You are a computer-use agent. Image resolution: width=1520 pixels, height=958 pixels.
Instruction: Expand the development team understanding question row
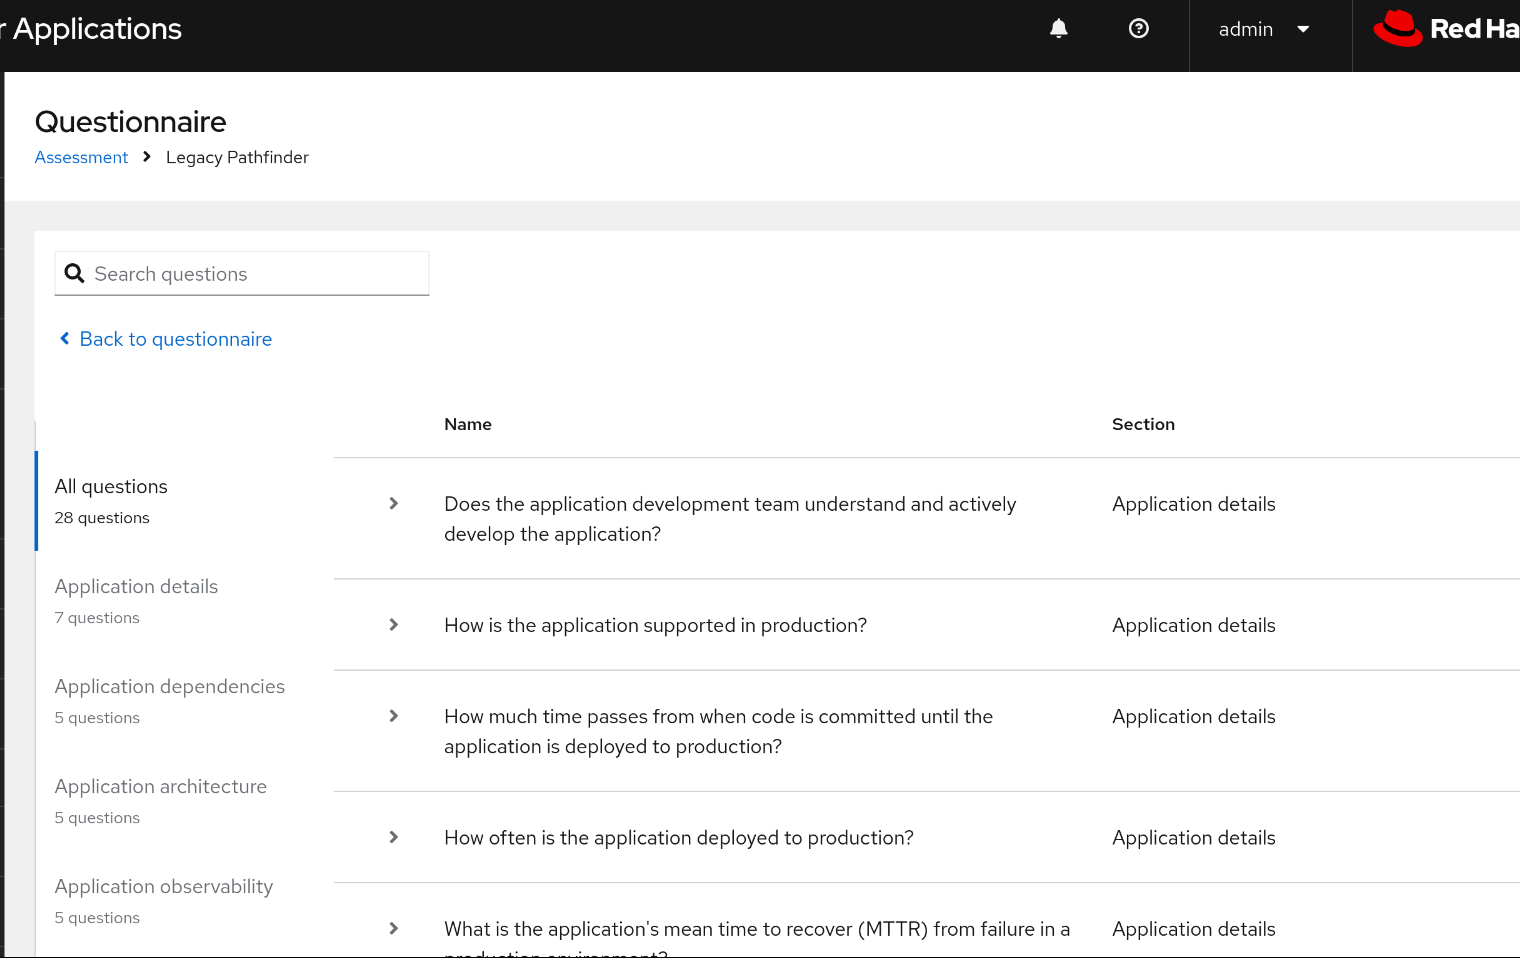pos(393,504)
